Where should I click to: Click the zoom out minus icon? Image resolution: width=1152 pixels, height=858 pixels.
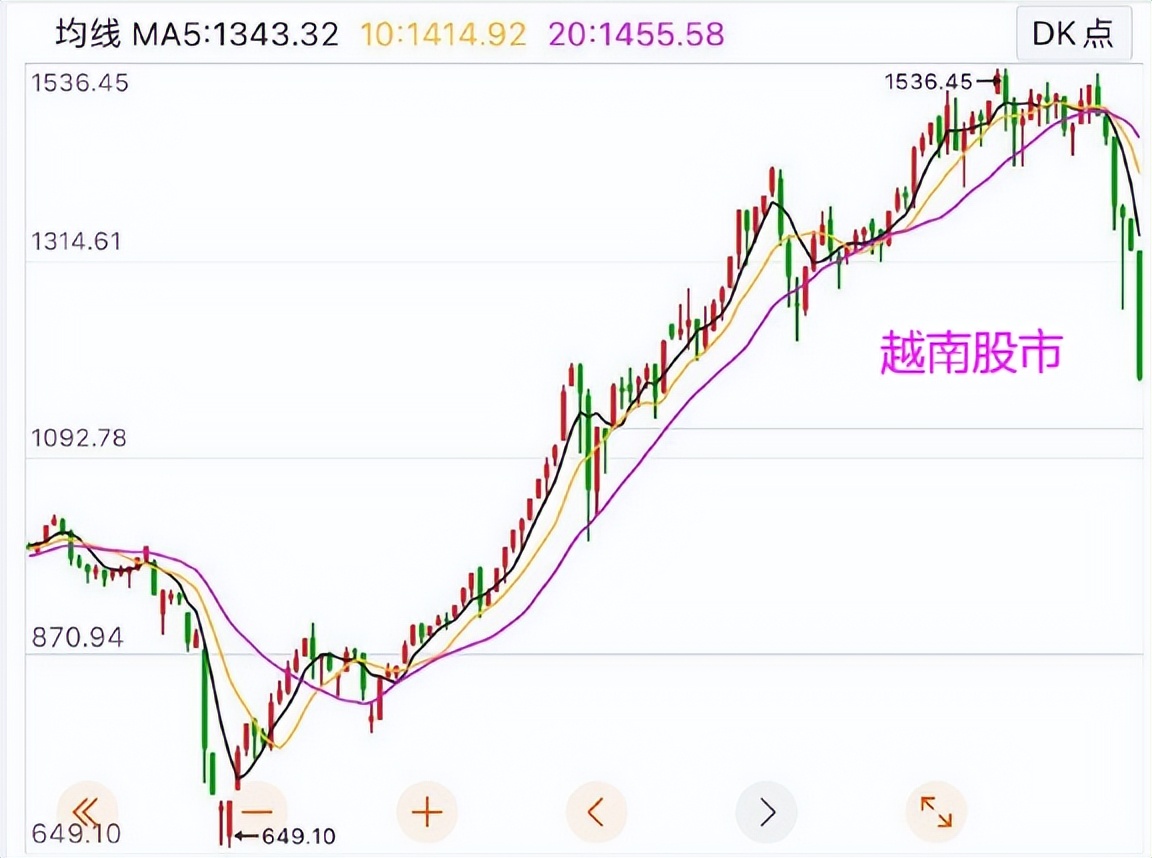pos(256,812)
